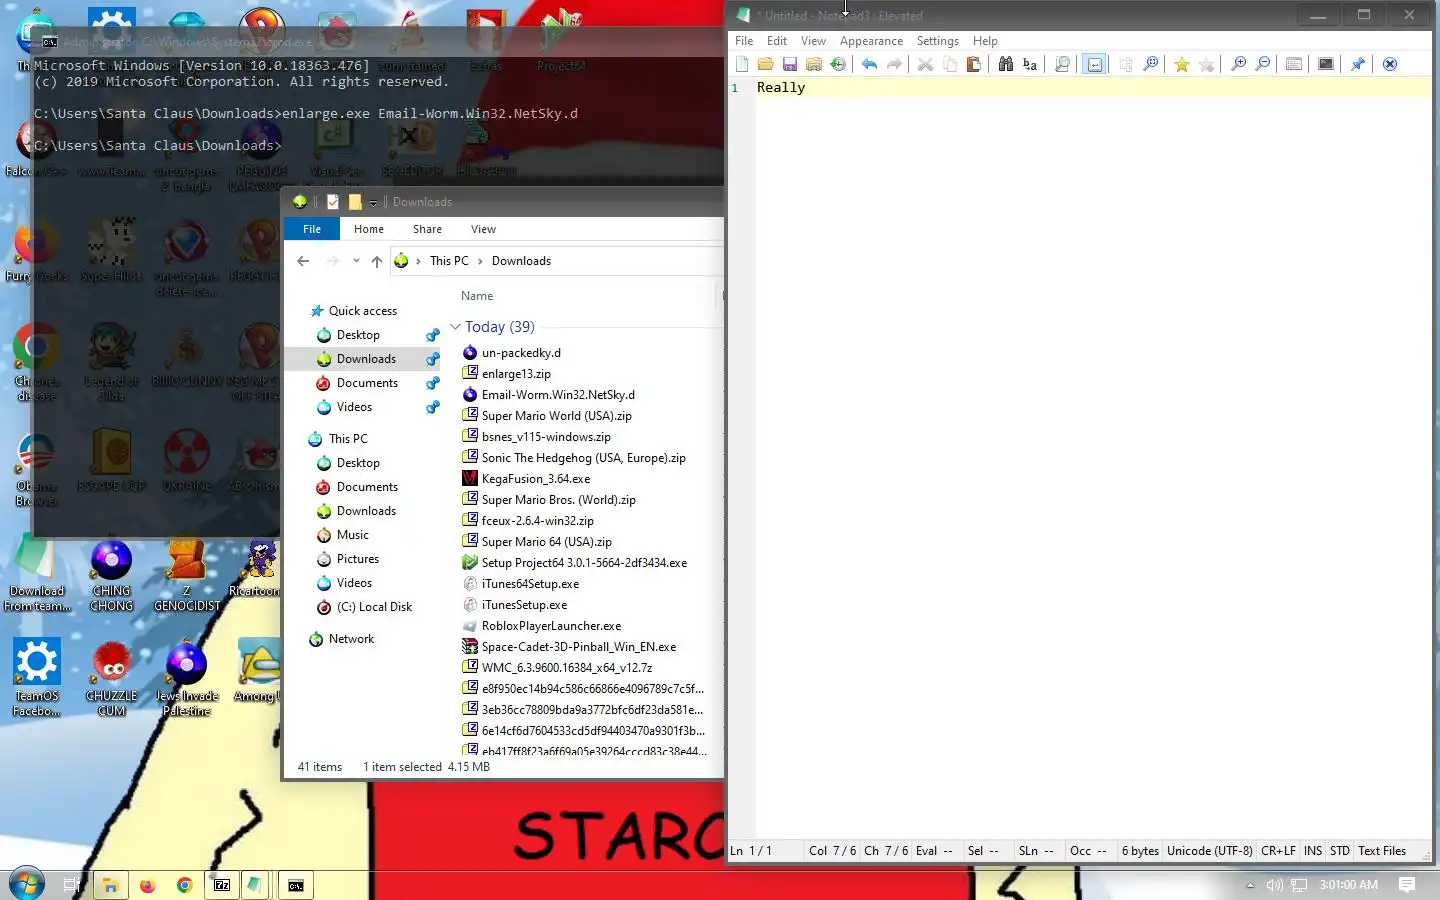The image size is (1440, 900).
Task: Select KegaFusion_3.64.exe in file list
Action: (x=536, y=479)
